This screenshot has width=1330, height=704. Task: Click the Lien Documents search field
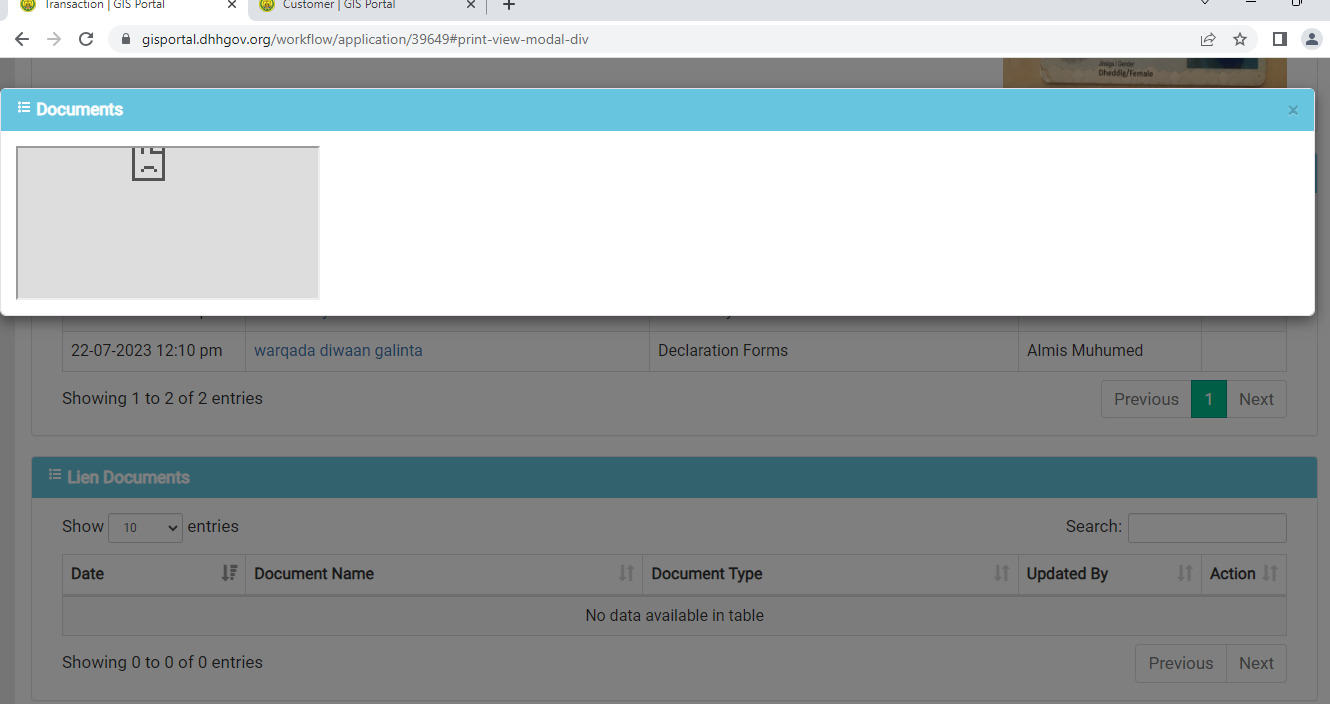pyautogui.click(x=1207, y=527)
